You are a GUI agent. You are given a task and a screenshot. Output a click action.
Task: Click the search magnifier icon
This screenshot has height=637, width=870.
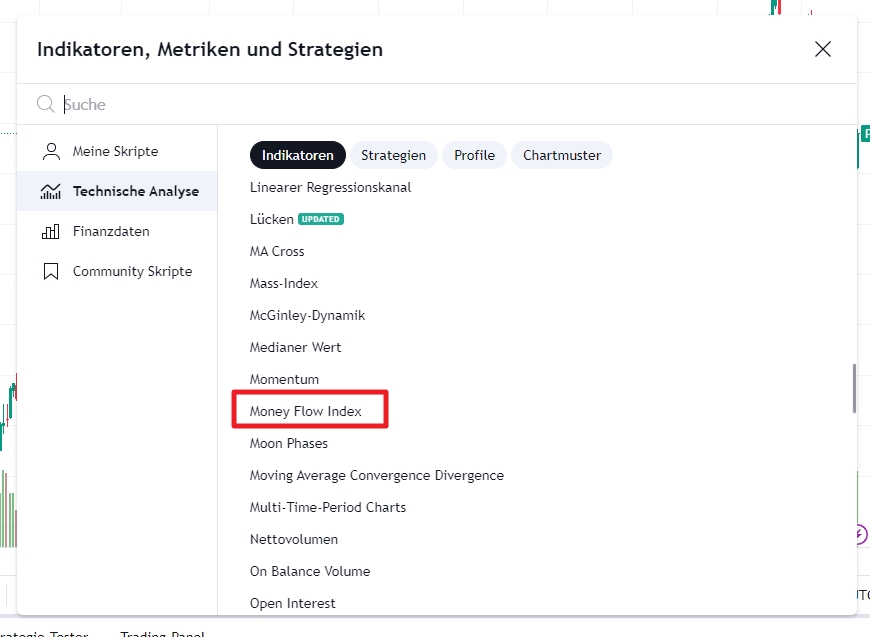click(45, 104)
